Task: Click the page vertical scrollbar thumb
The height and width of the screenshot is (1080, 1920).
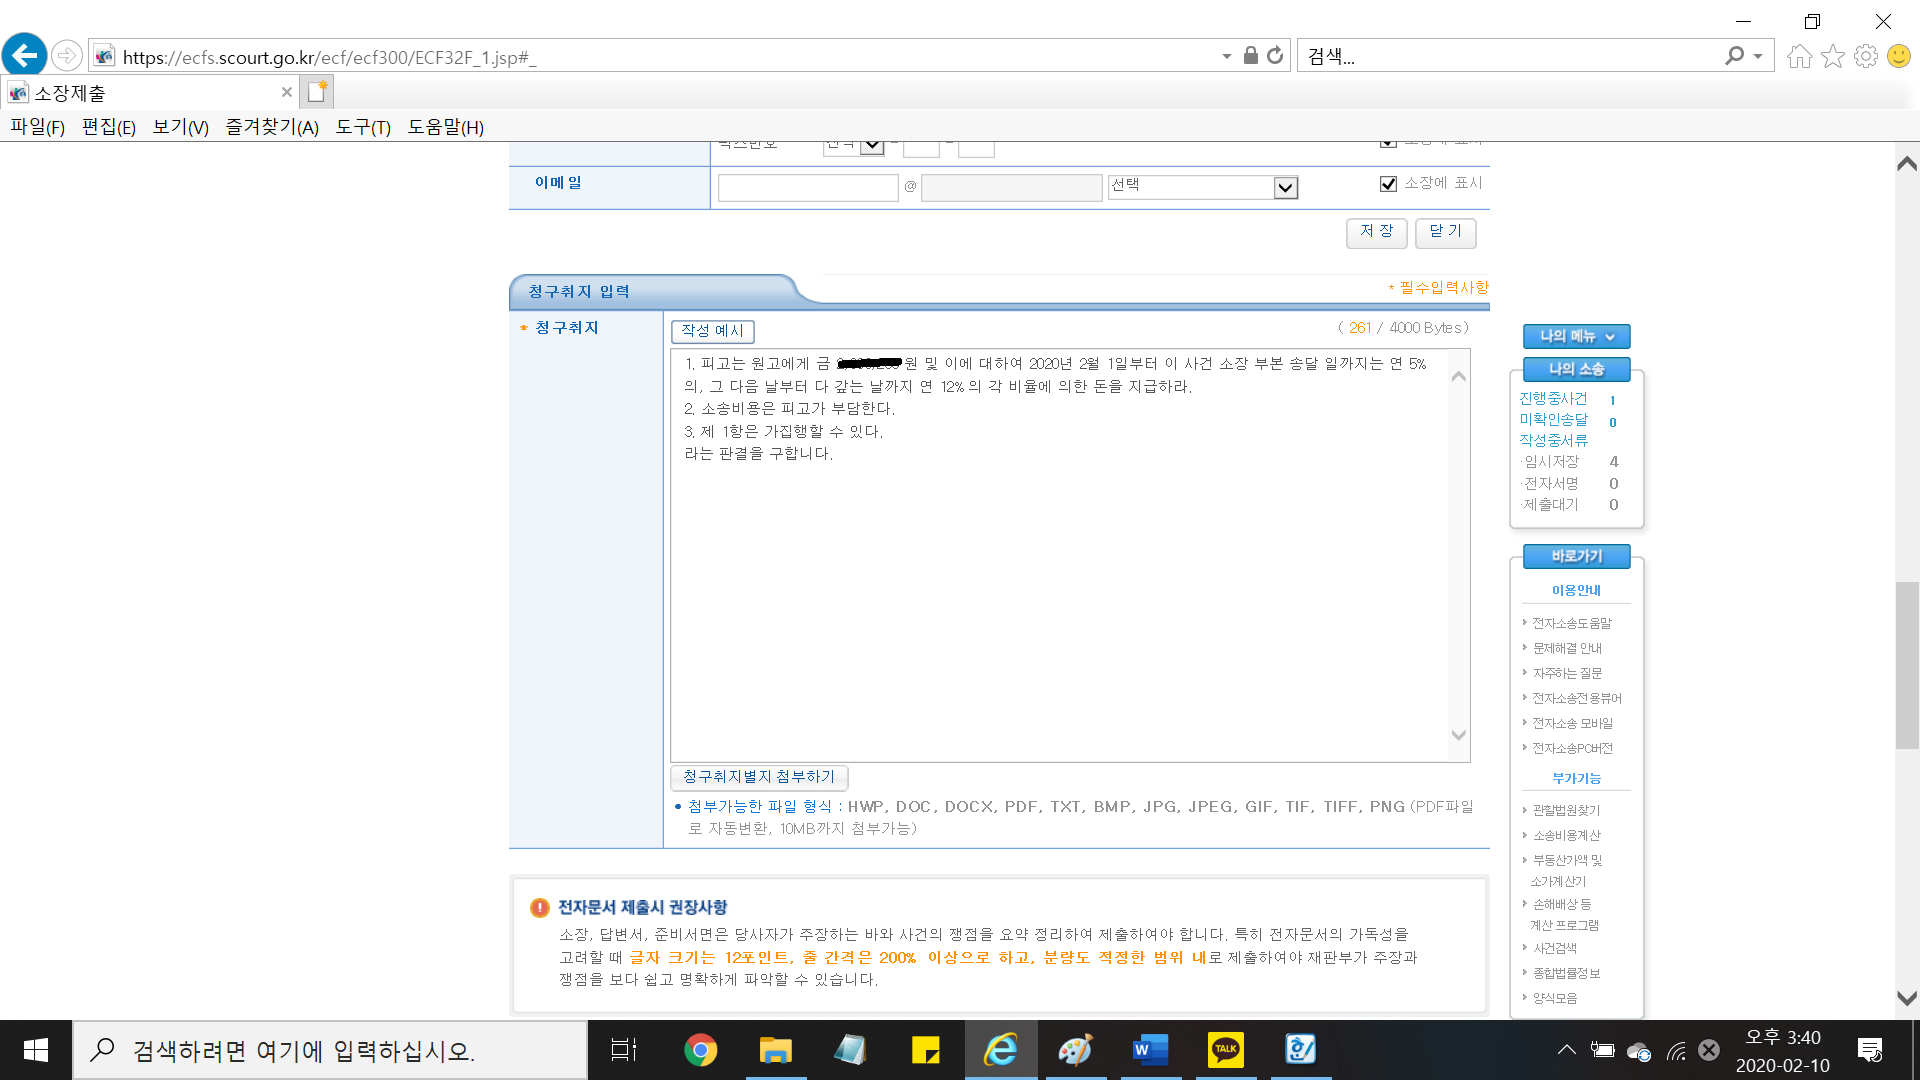Action: [1906, 664]
